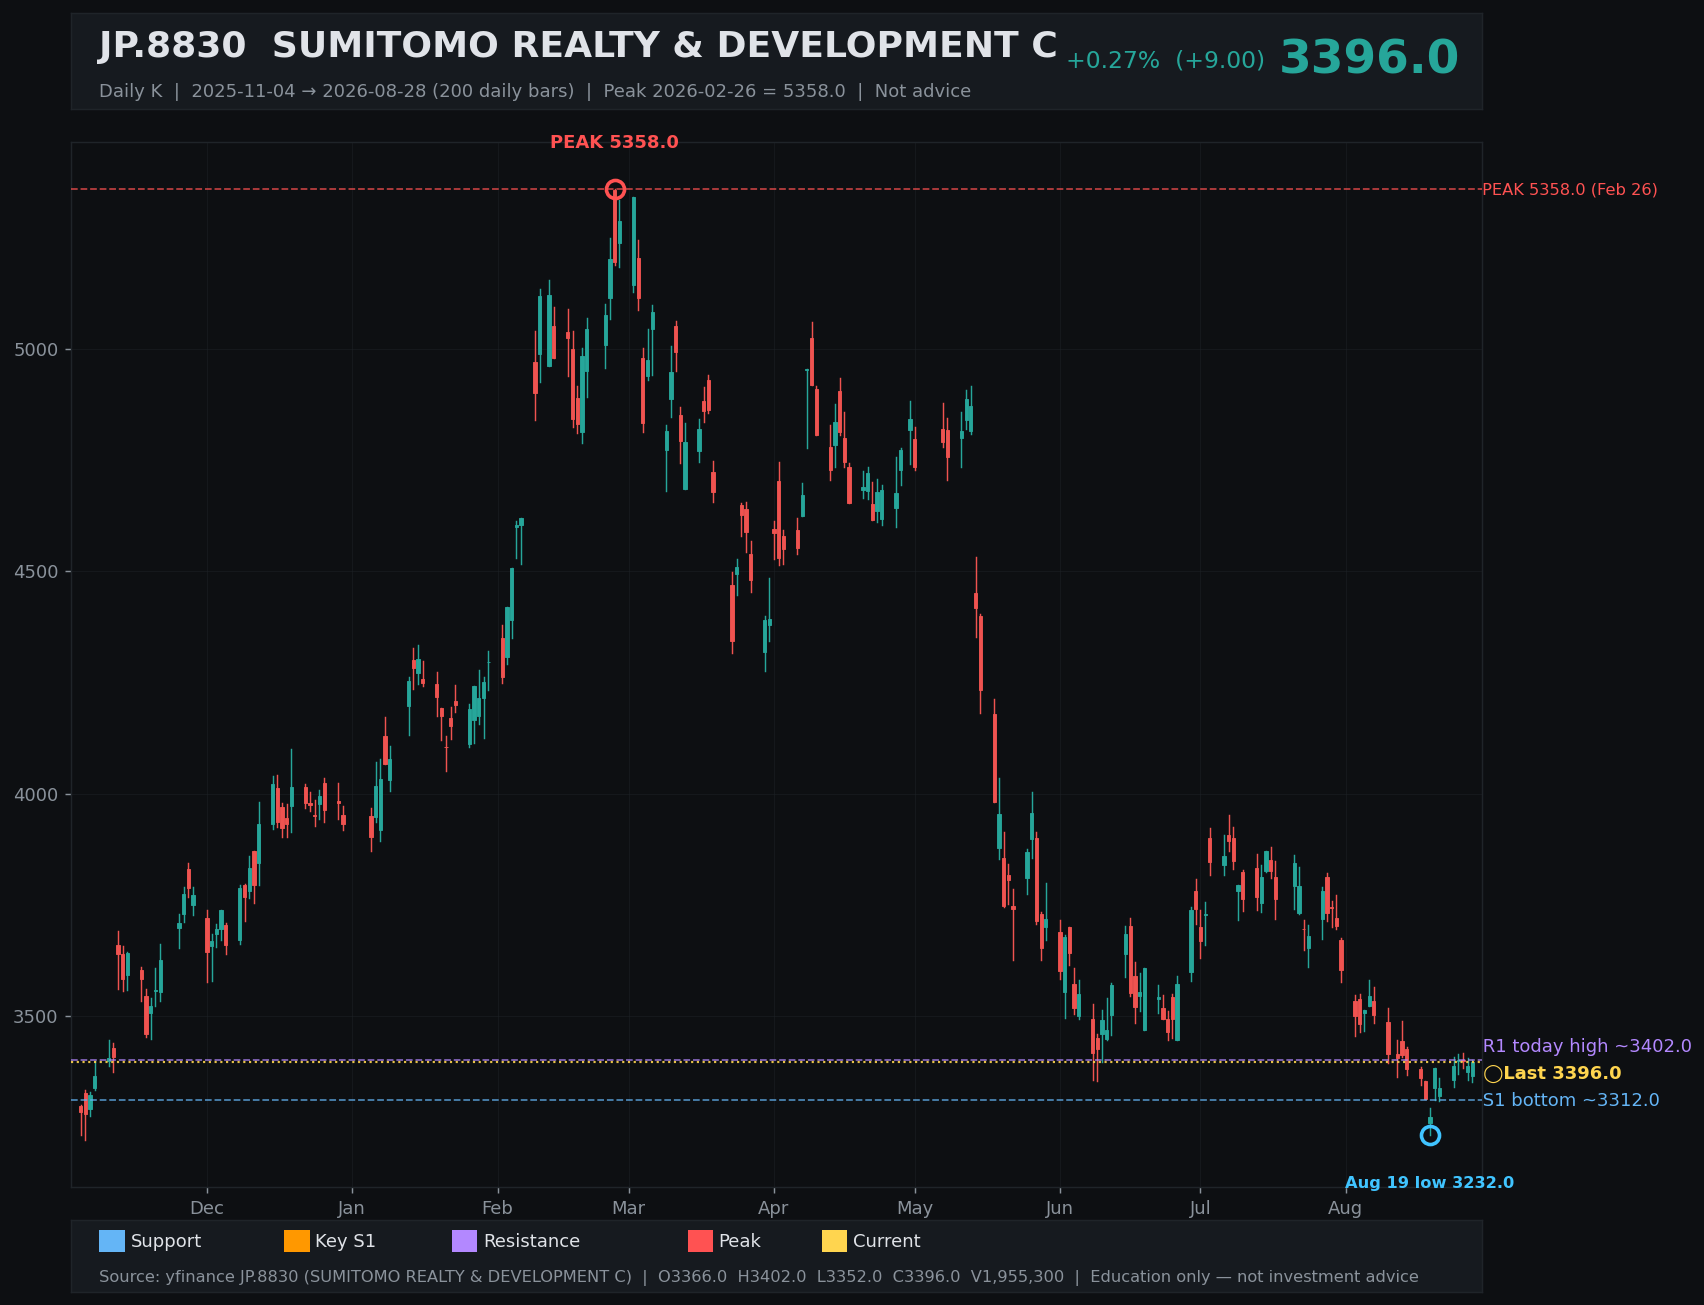Click the 'Jul' x-axis month label
The height and width of the screenshot is (1305, 1704).
point(1200,1208)
